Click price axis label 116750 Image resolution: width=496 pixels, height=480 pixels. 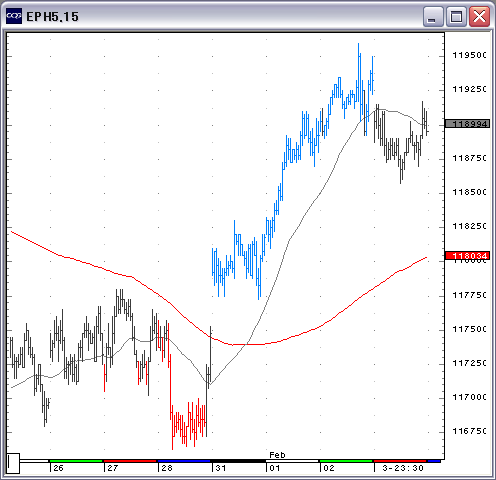click(469, 431)
